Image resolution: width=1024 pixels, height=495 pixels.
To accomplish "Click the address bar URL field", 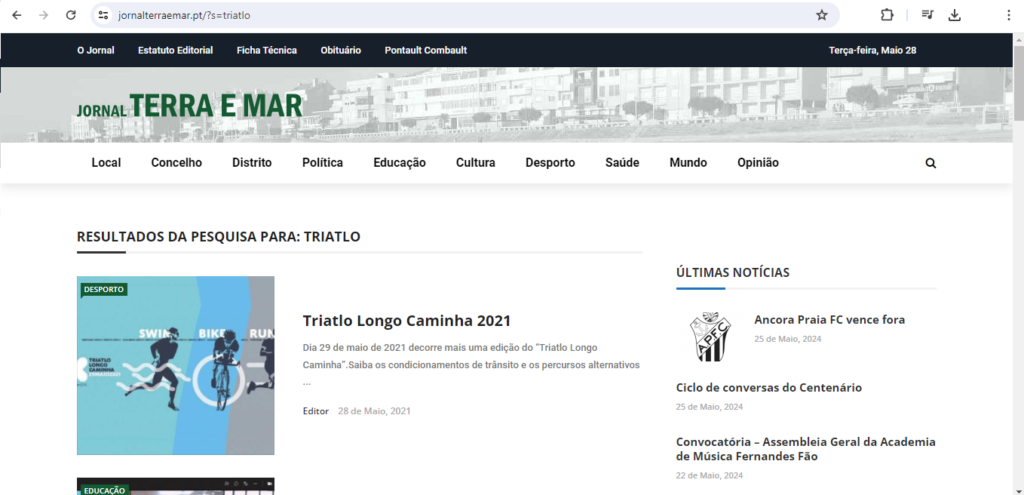I will [464, 15].
